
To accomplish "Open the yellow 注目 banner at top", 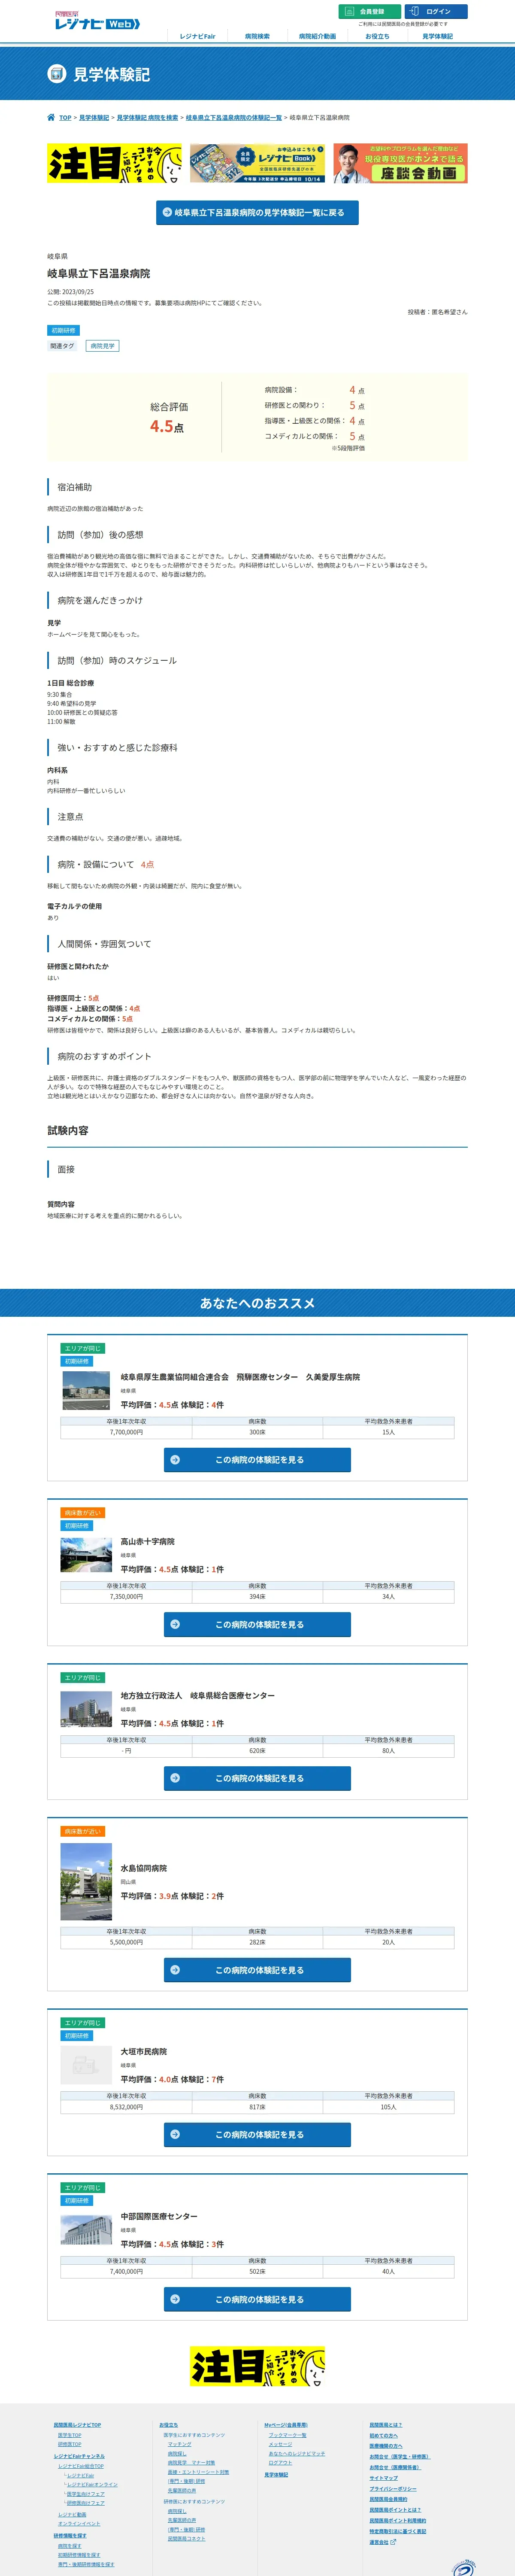I will coord(114,163).
